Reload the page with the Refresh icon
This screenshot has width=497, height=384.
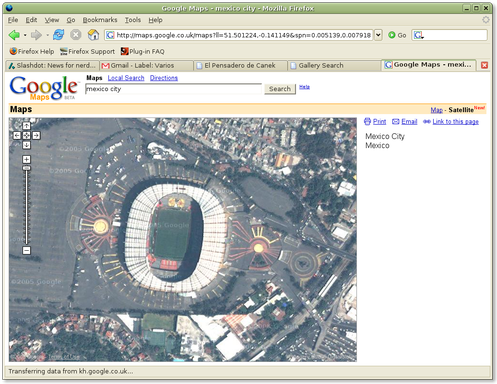tap(58, 34)
